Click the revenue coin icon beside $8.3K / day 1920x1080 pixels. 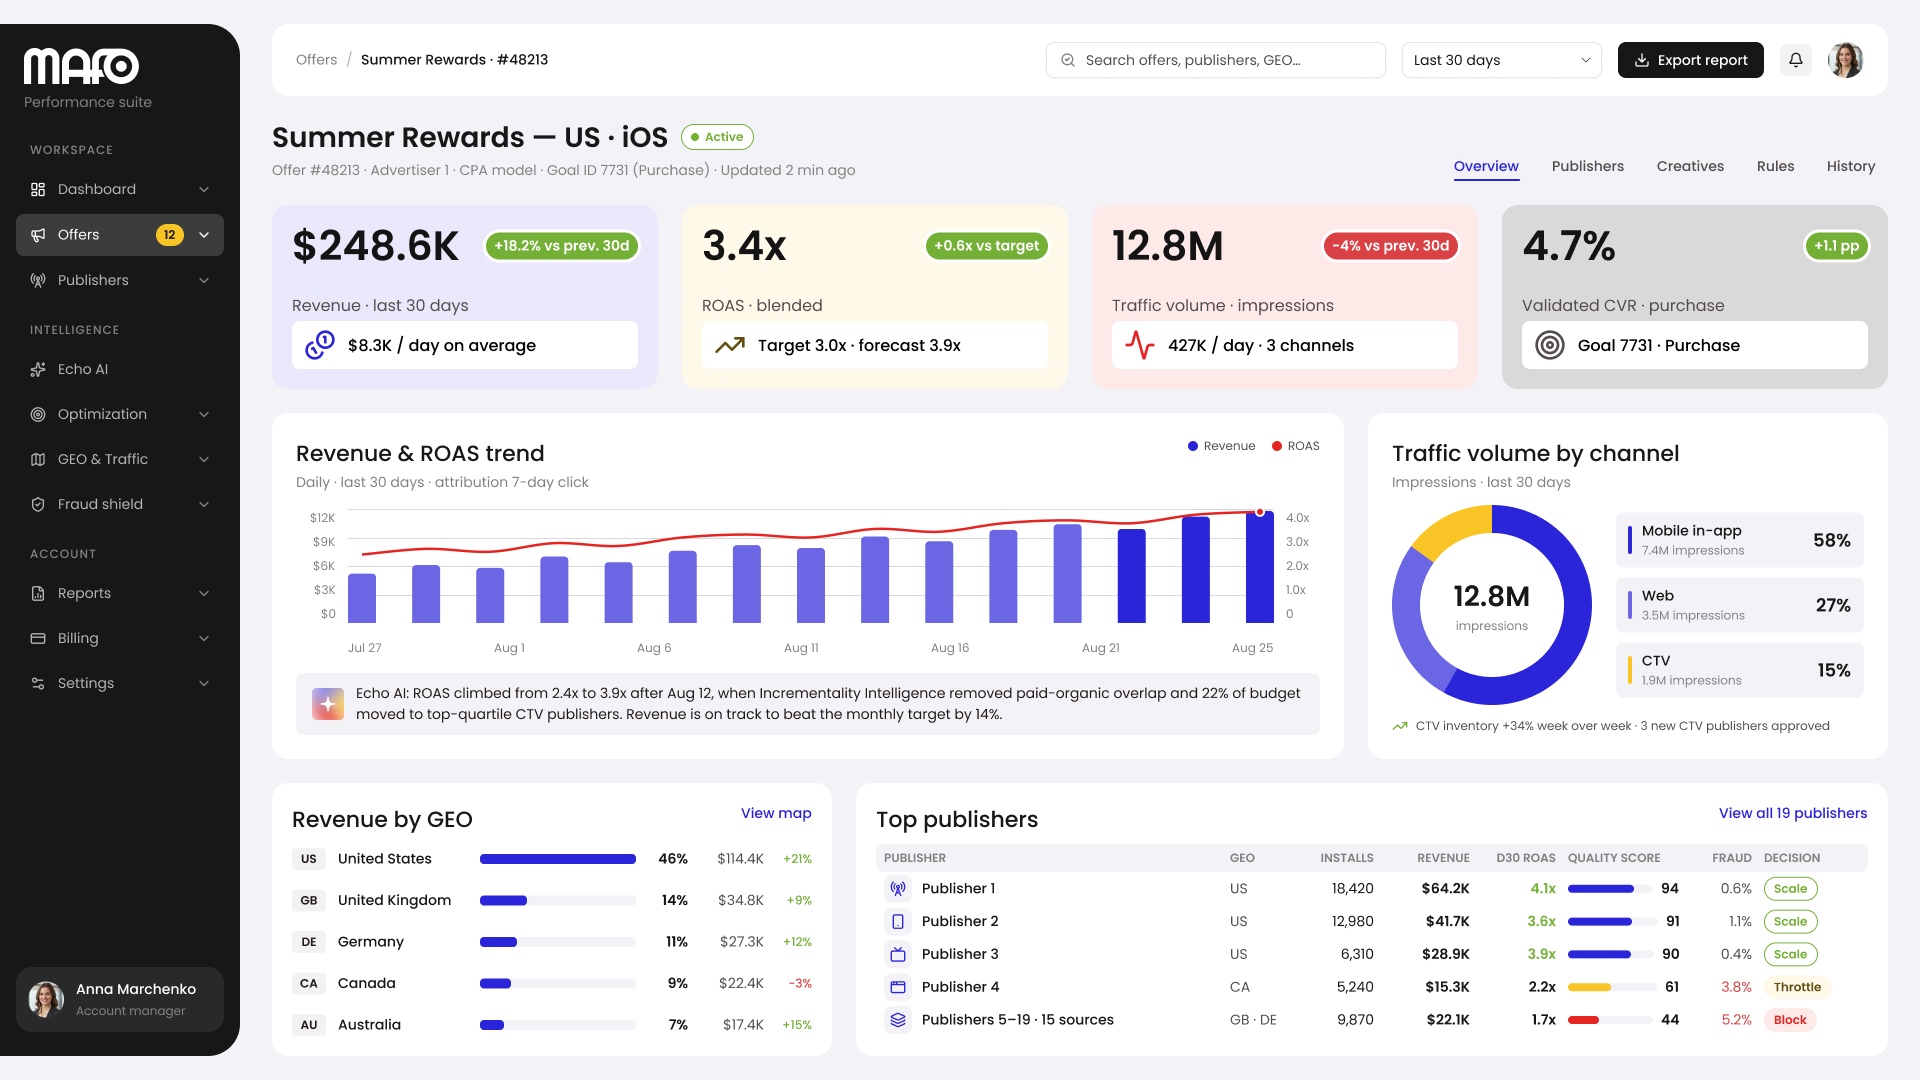coord(320,345)
